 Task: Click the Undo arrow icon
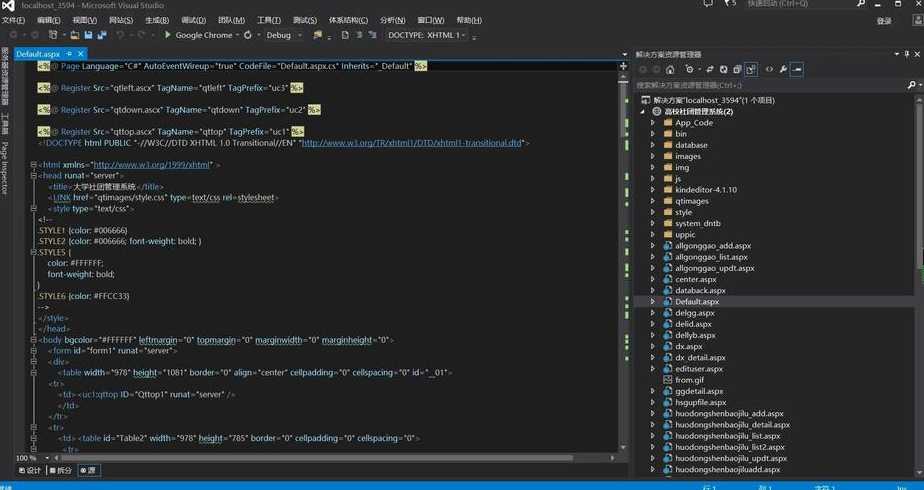click(121, 35)
